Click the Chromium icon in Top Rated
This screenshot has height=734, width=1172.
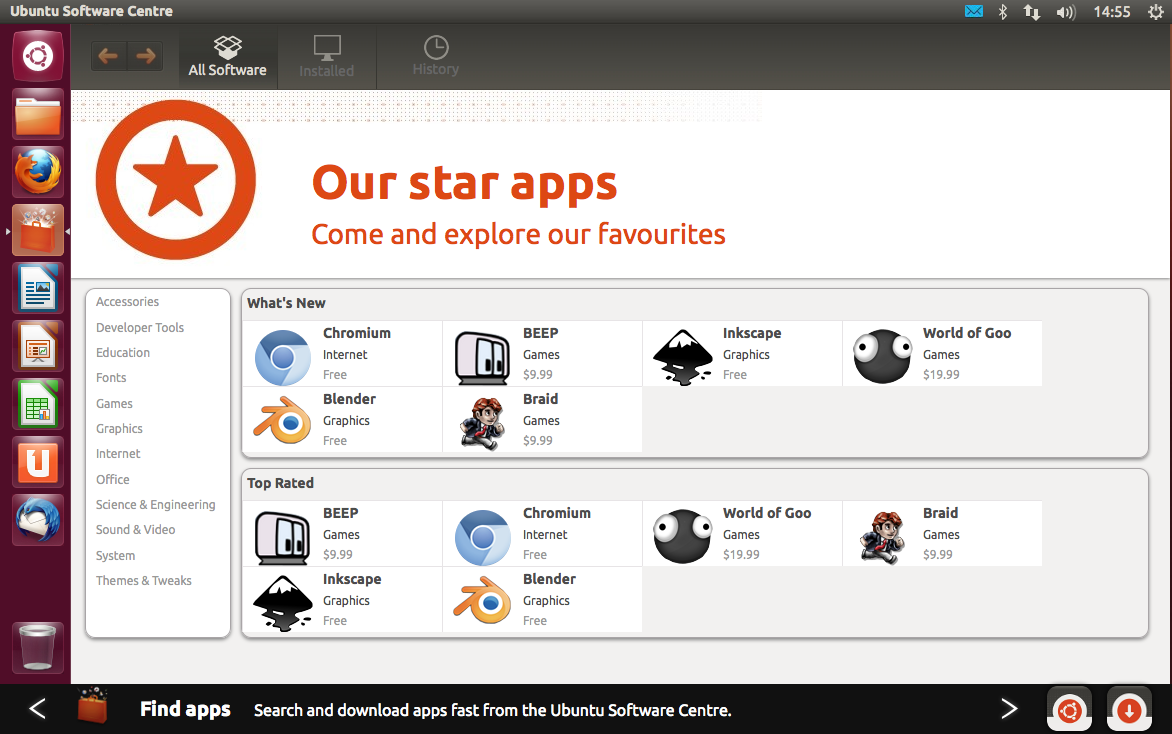[x=482, y=537]
